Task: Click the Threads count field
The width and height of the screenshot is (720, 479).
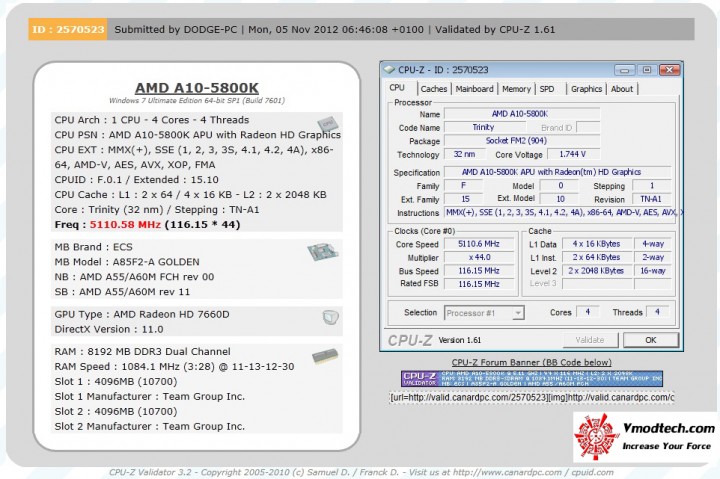Action: pyautogui.click(x=658, y=312)
